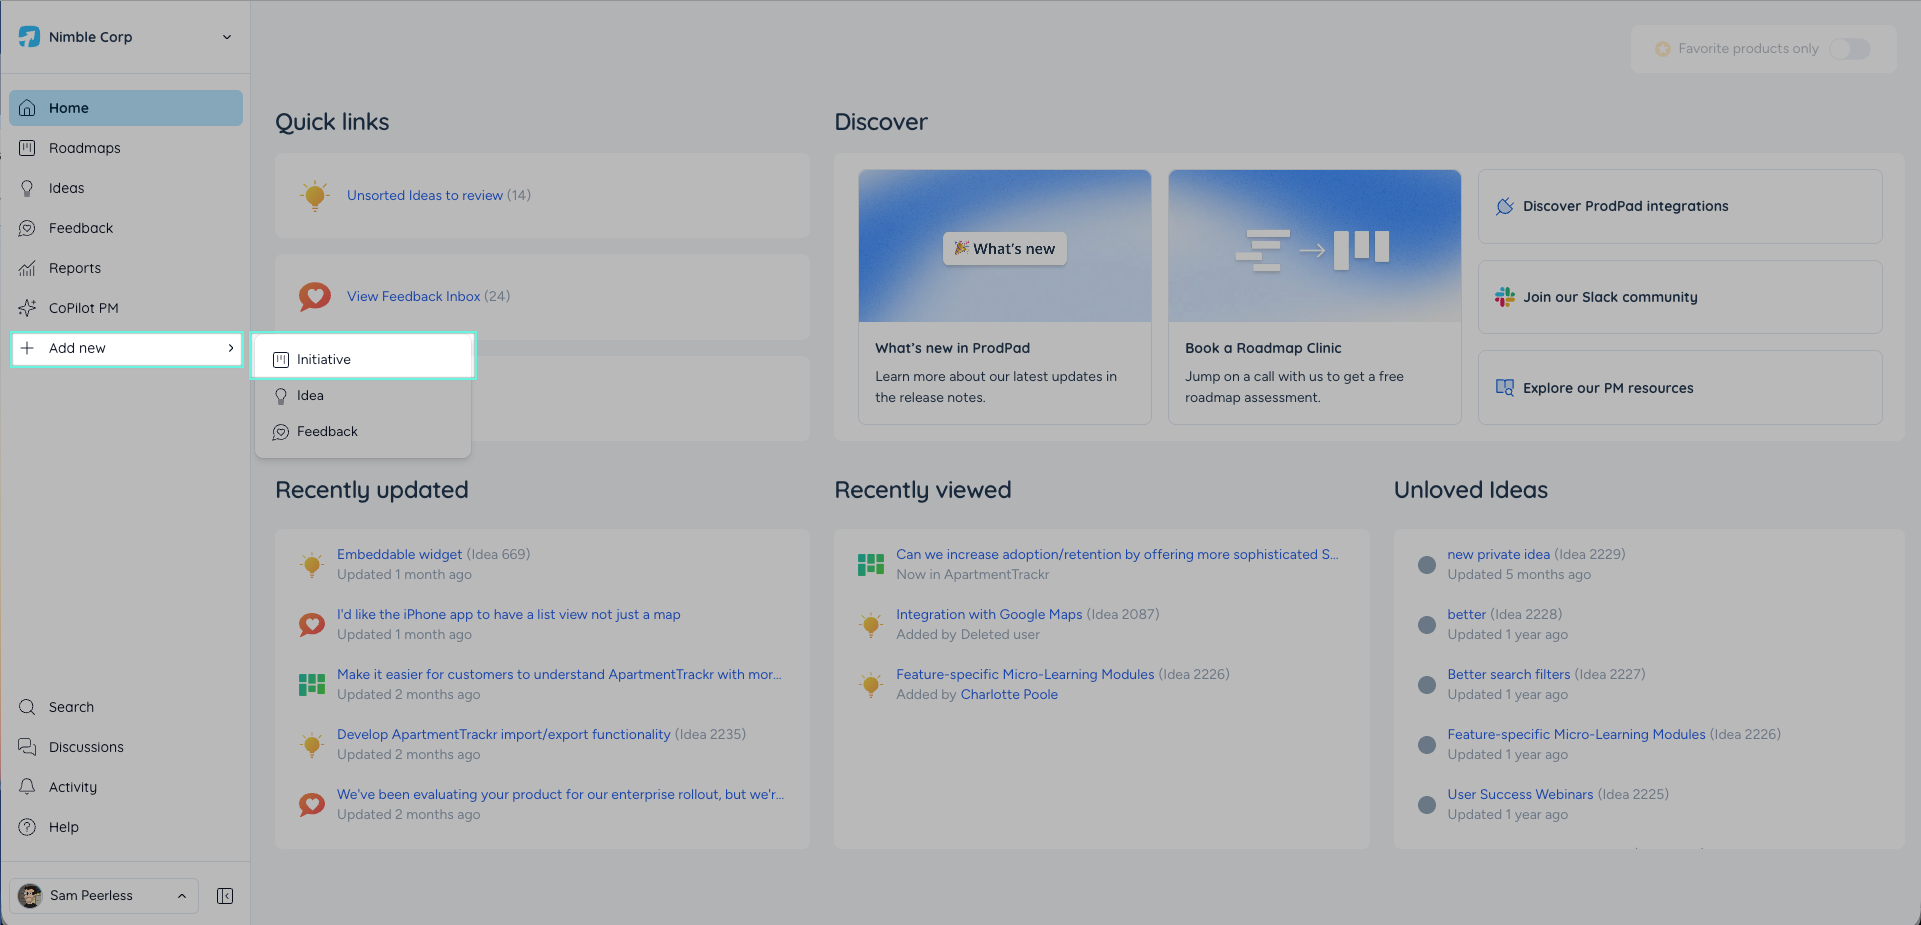Open Activity bell icon
1921x925 pixels.
tap(28, 787)
